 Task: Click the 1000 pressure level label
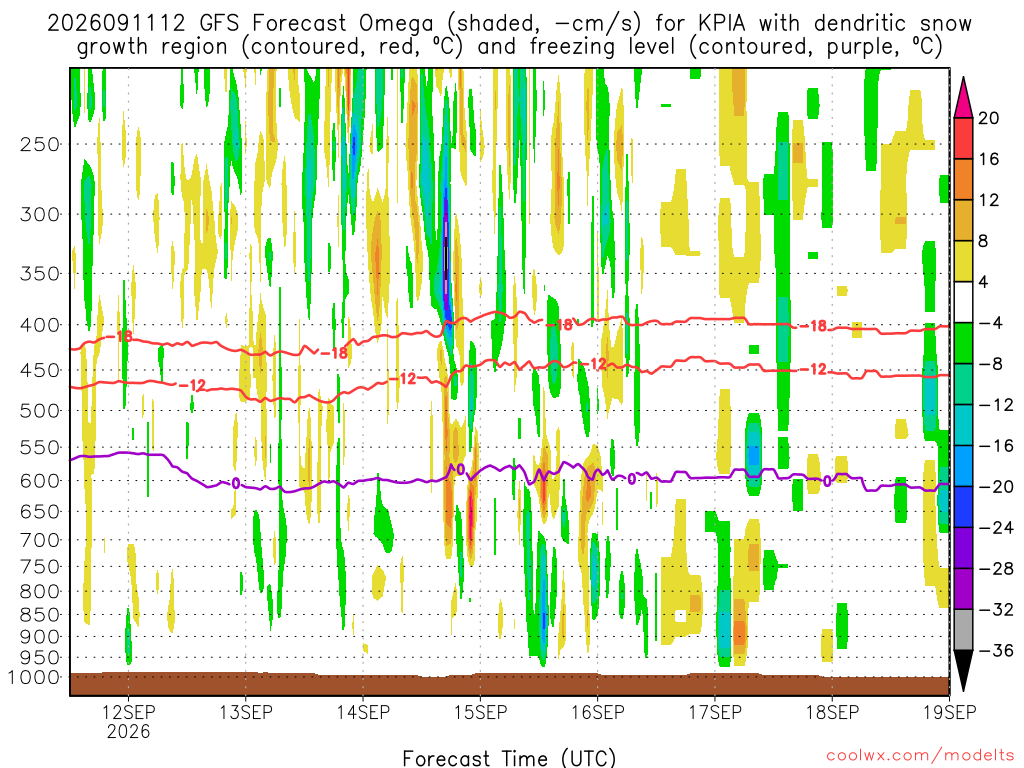click(33, 677)
